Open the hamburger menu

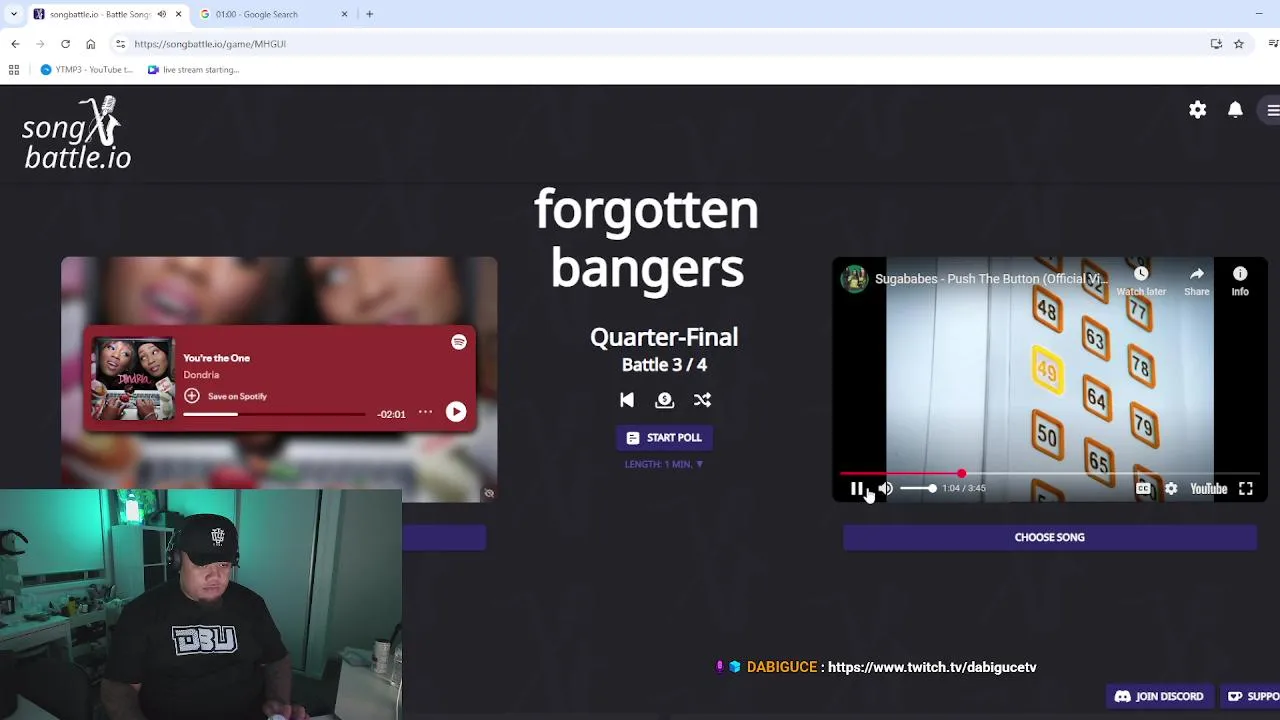coord(1272,110)
